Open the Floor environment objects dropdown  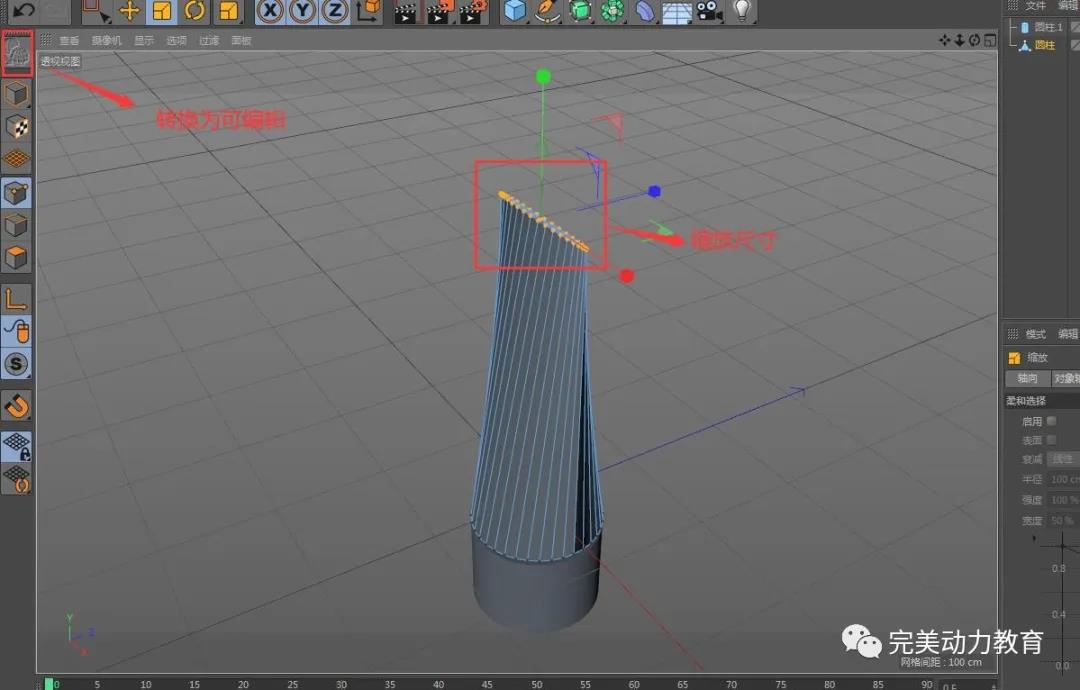click(x=677, y=11)
